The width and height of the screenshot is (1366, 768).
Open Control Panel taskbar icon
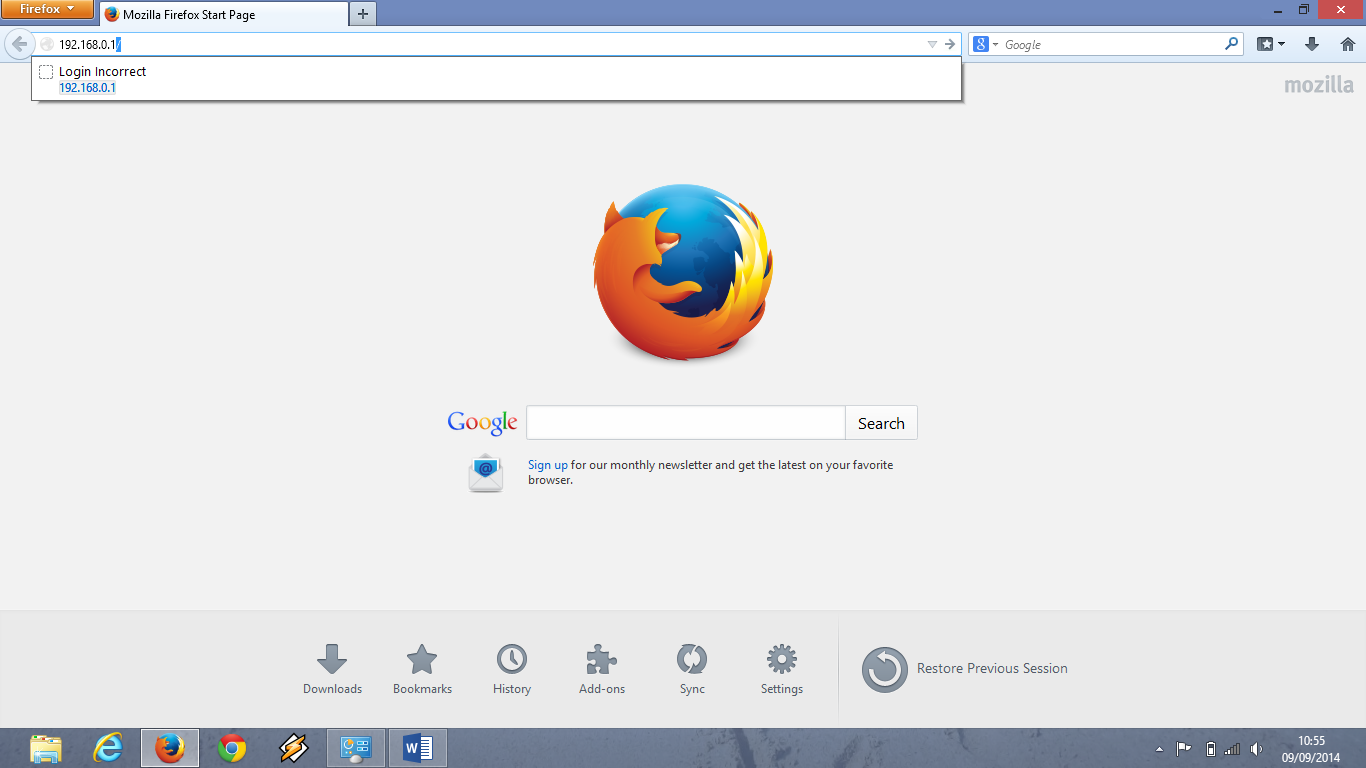(x=355, y=748)
